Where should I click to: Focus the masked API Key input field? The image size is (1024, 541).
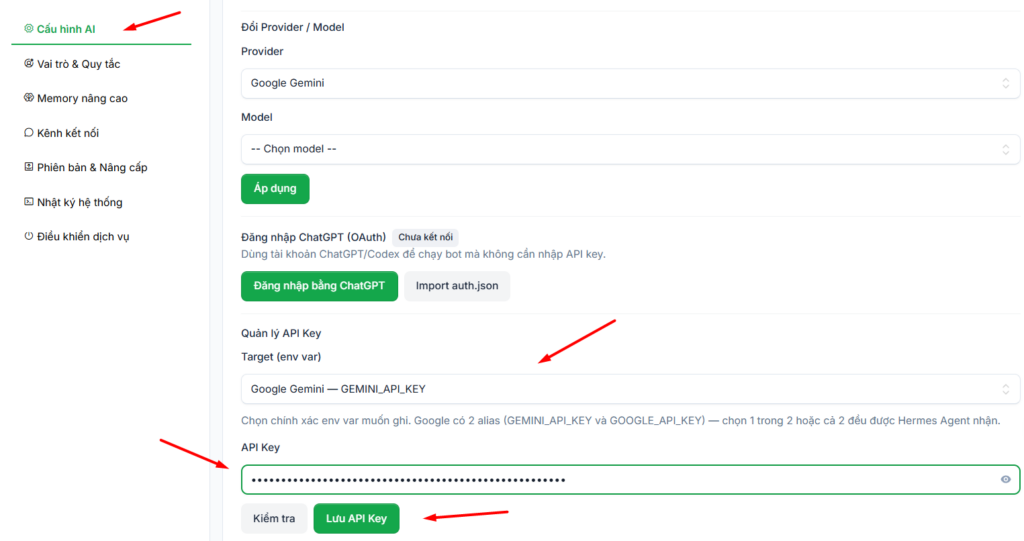pyautogui.click(x=630, y=480)
